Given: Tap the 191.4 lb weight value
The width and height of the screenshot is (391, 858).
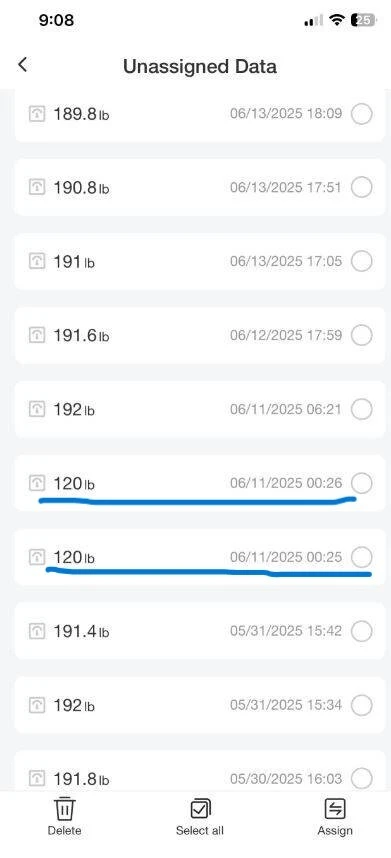Looking at the screenshot, I should (x=81, y=631).
